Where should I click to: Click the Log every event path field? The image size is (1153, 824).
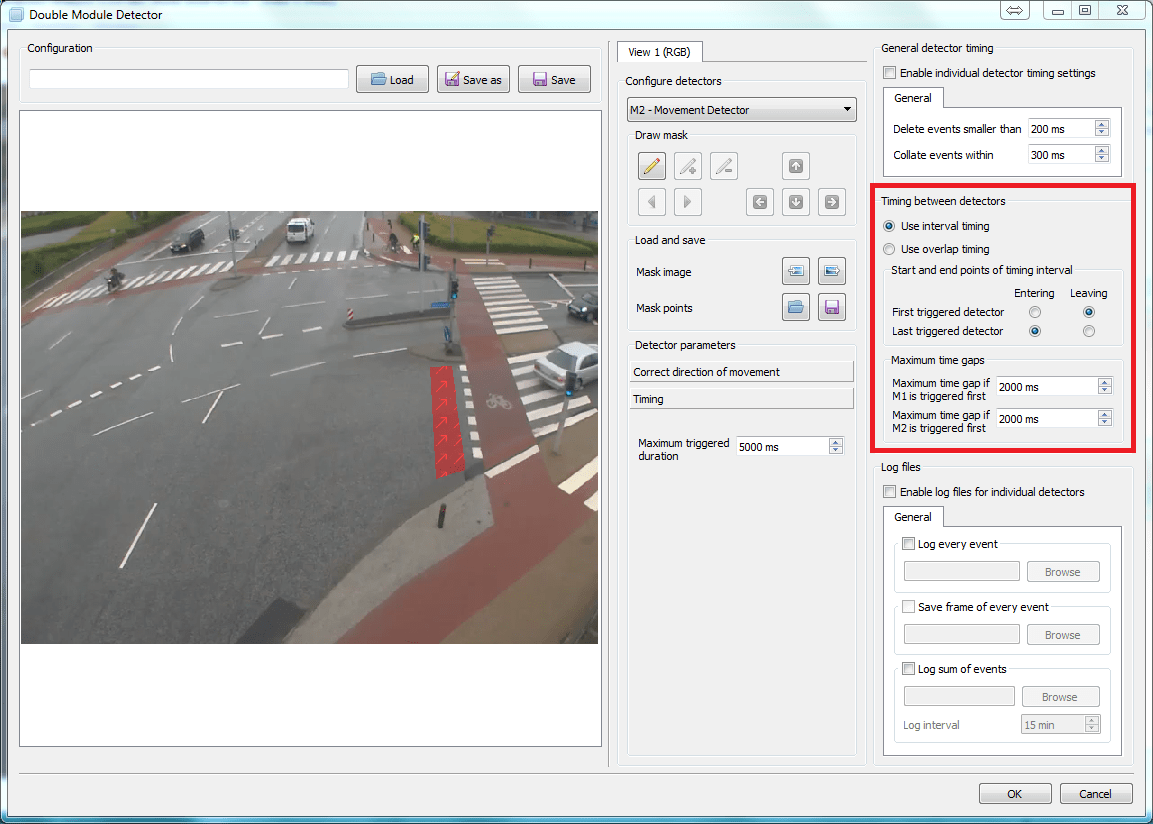(962, 572)
